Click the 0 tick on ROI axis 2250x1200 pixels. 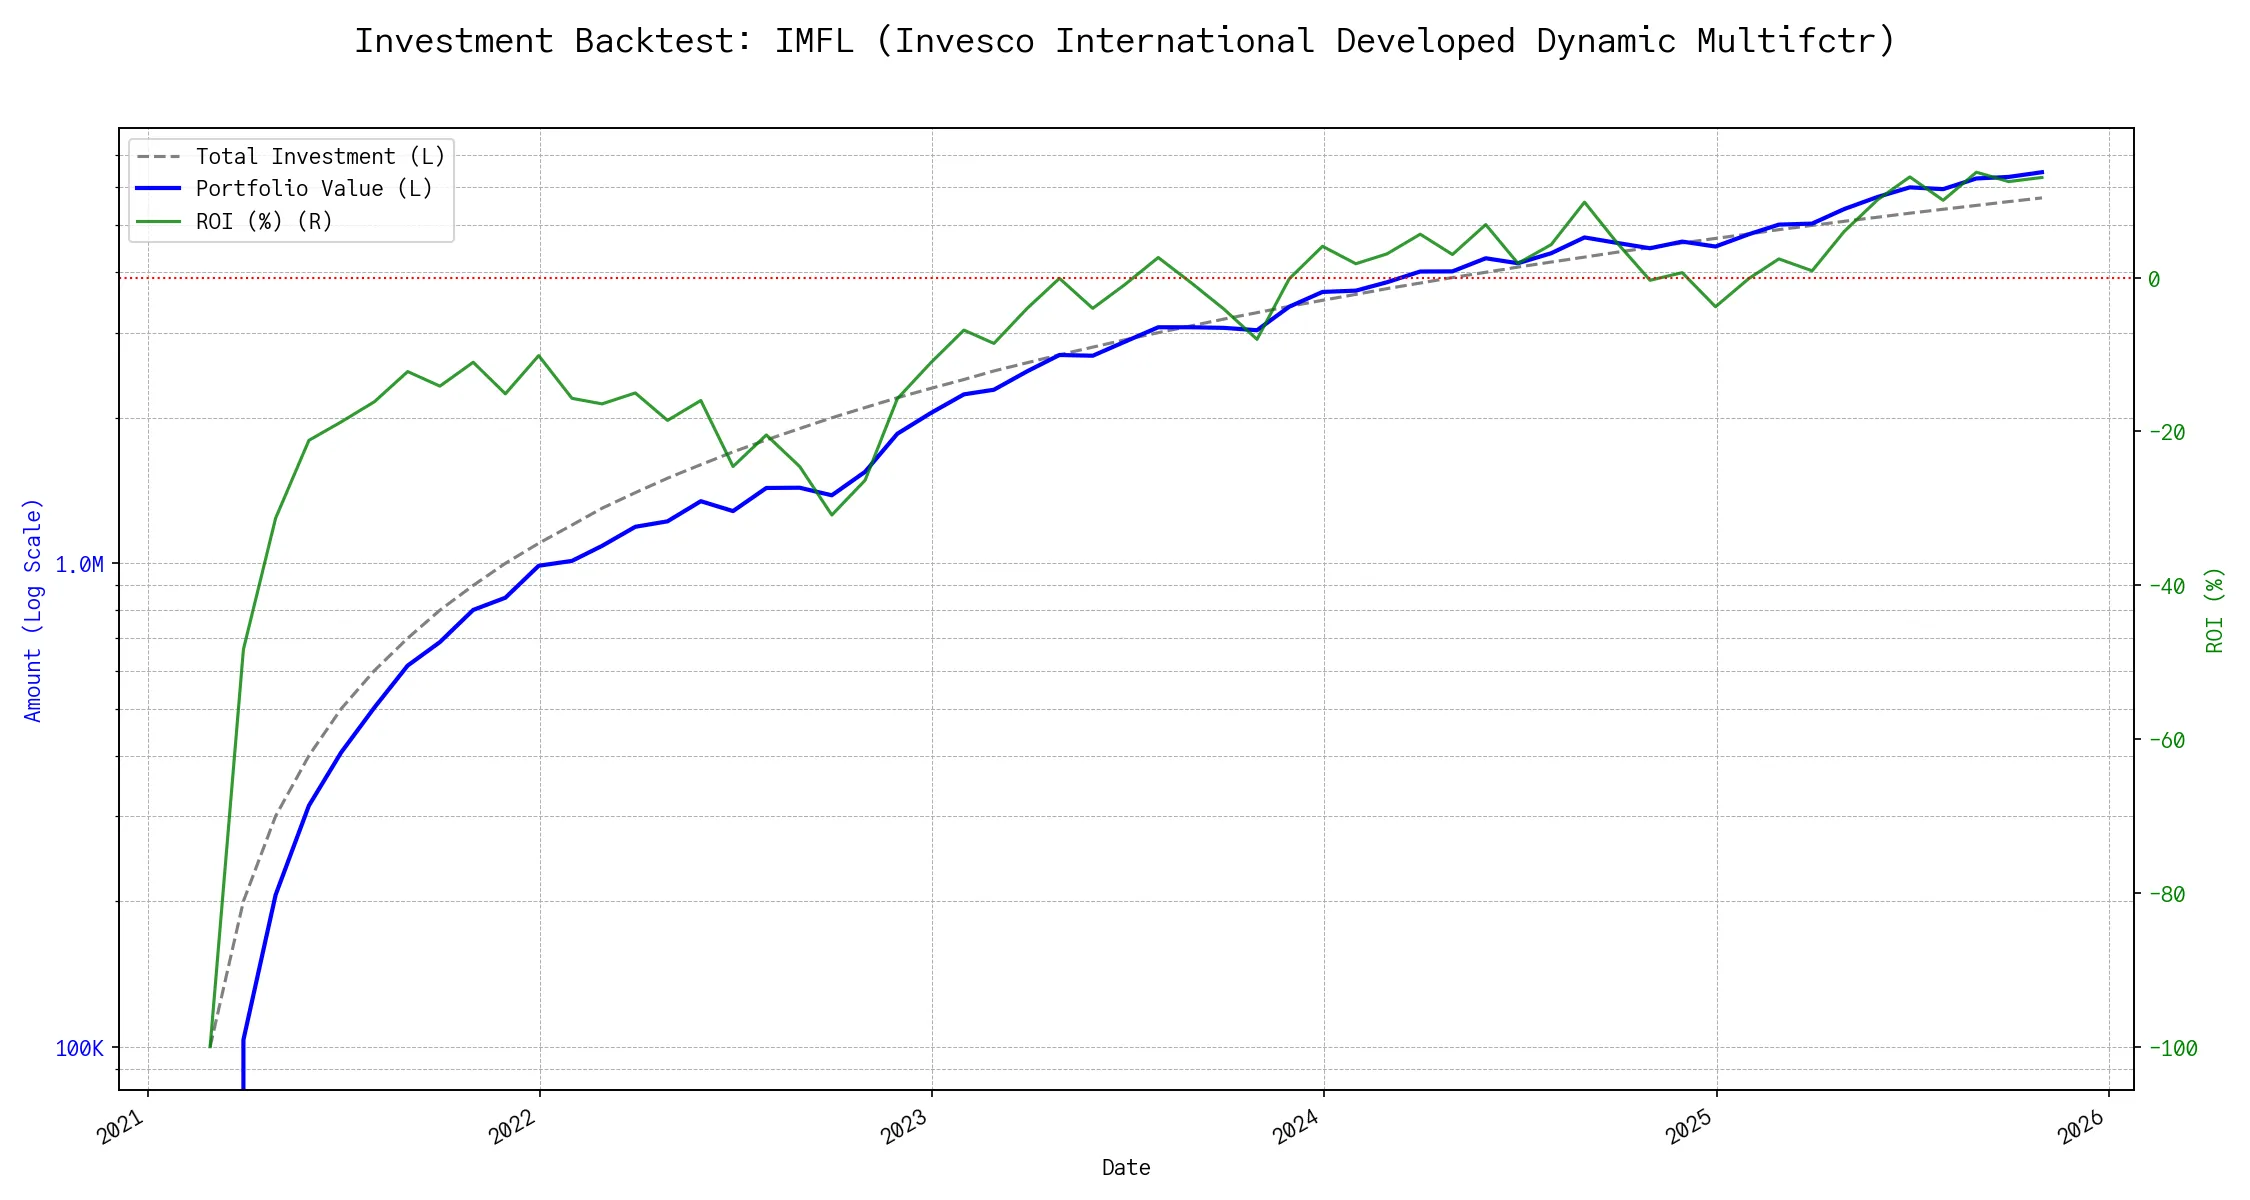[x=2154, y=279]
